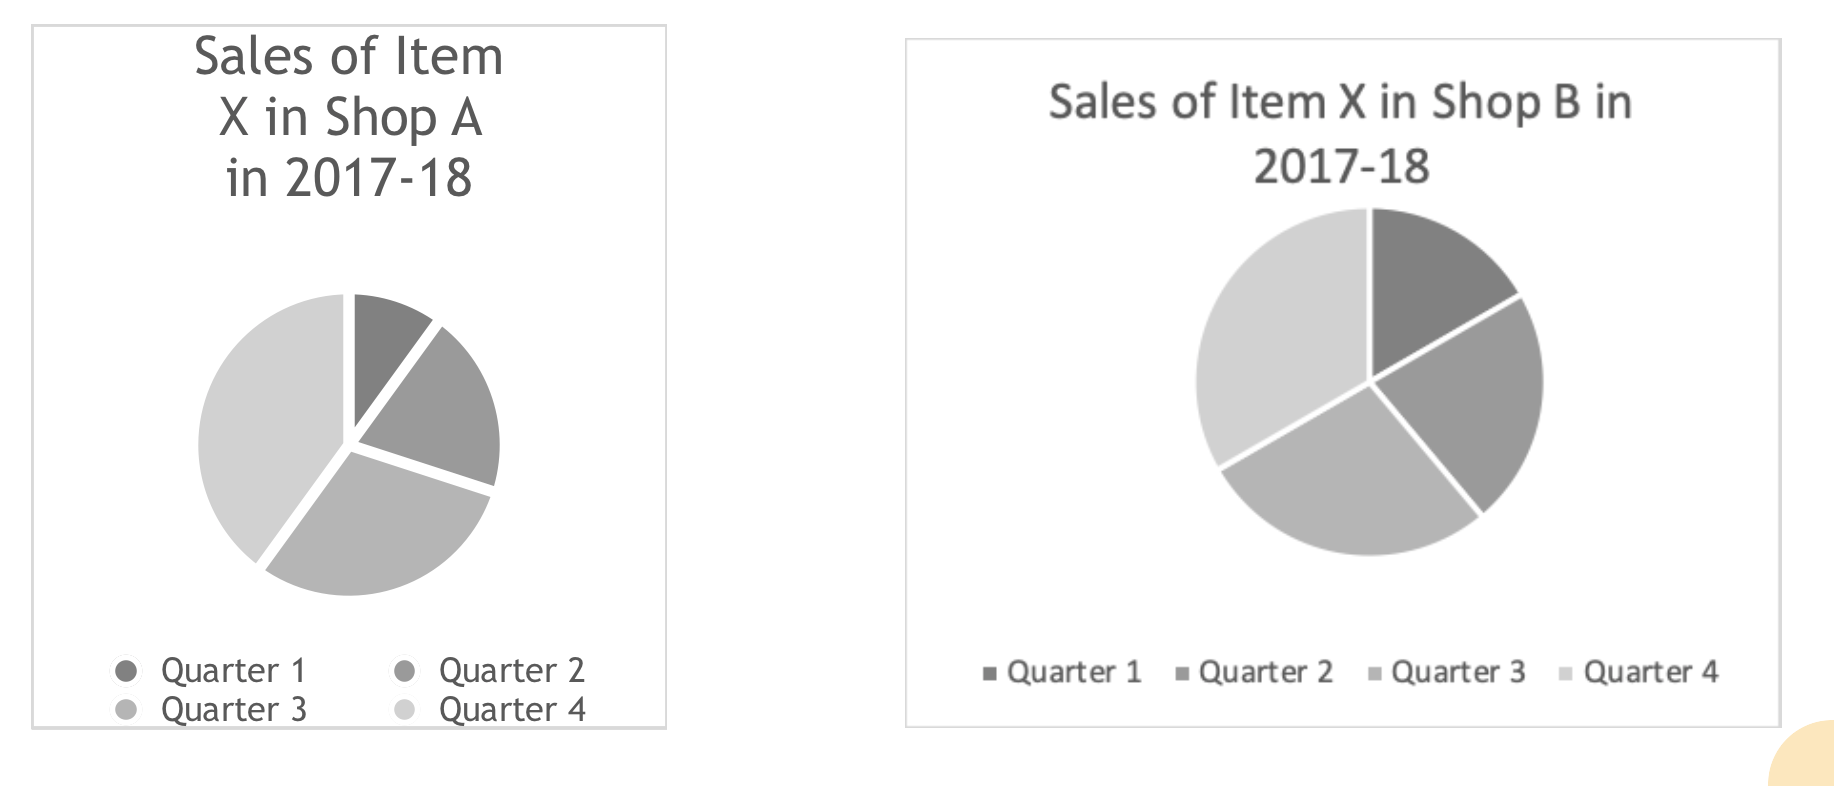Click the Quarter 4 label in Shop B legend

pyautogui.click(x=1651, y=672)
